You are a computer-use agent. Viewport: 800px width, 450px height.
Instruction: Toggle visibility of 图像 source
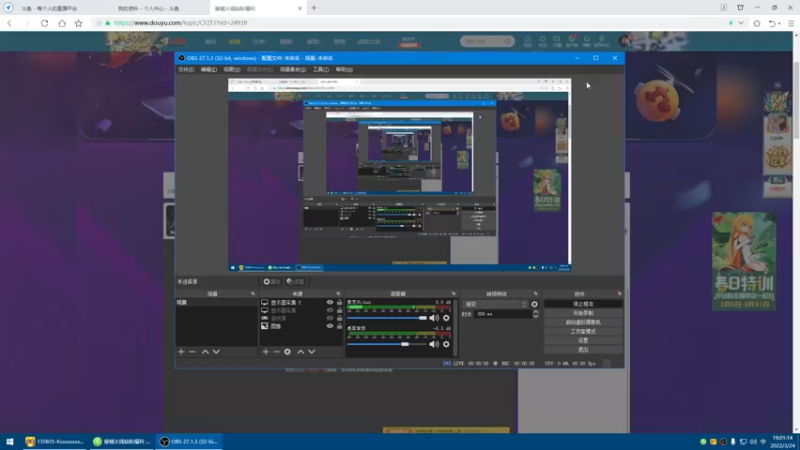(330, 326)
